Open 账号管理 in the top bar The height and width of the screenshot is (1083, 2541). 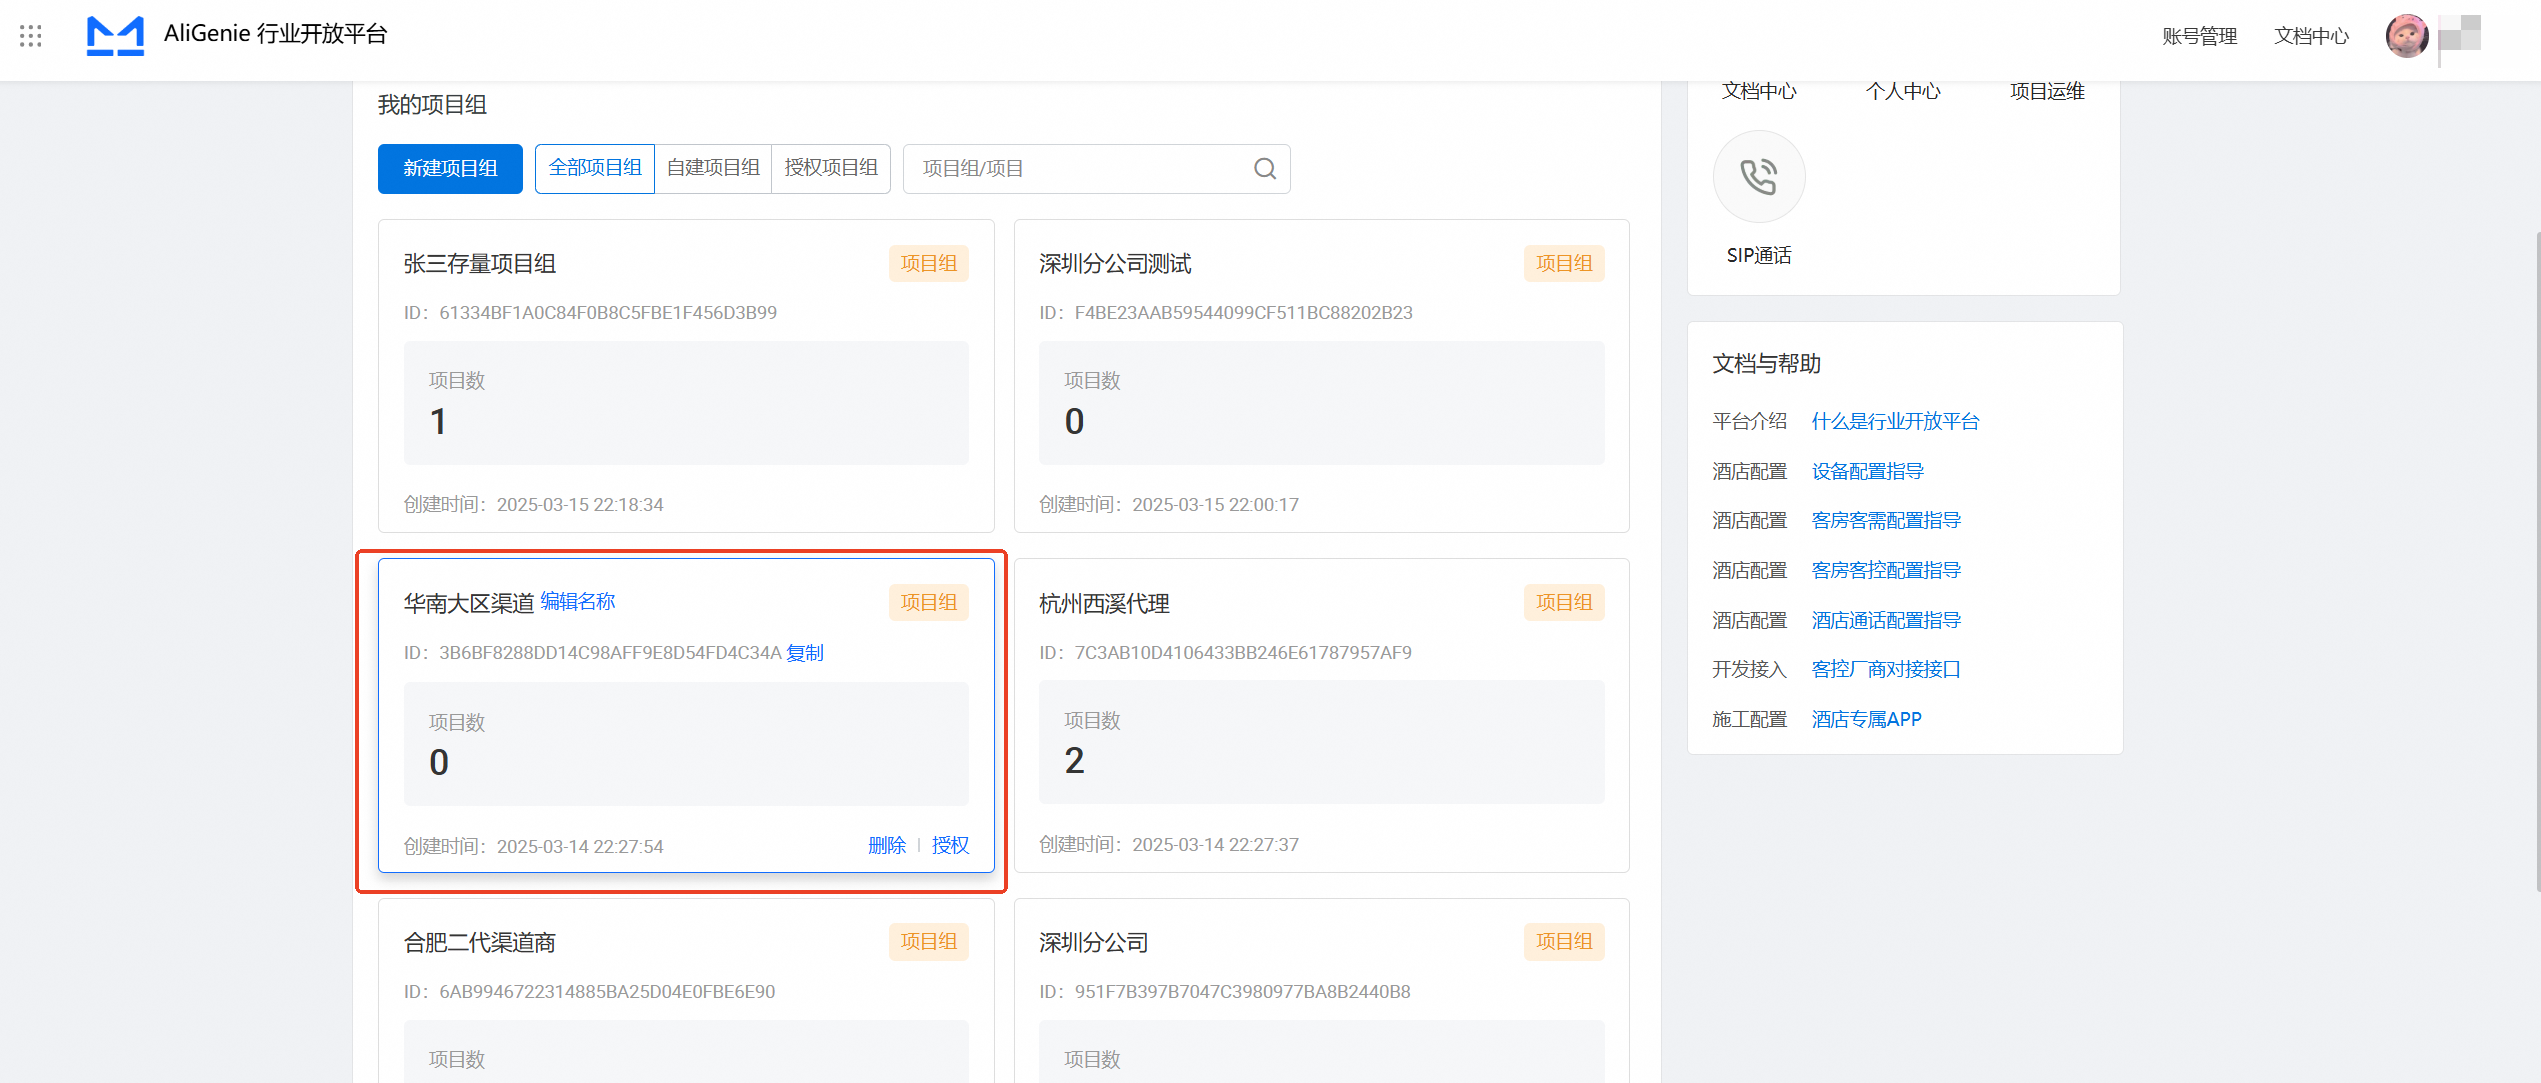click(x=2199, y=36)
